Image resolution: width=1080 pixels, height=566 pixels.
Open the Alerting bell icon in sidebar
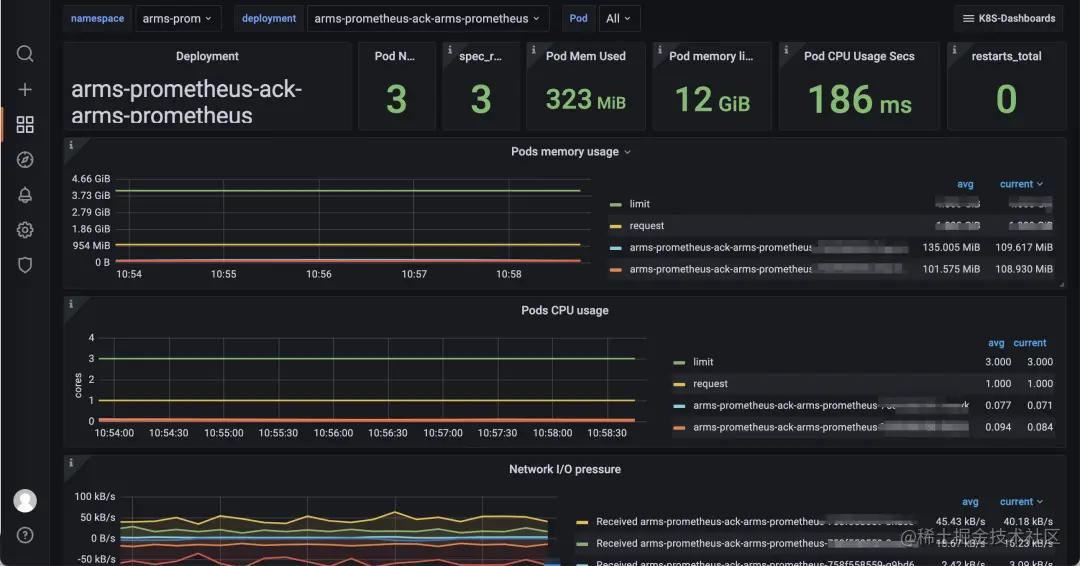pos(25,195)
